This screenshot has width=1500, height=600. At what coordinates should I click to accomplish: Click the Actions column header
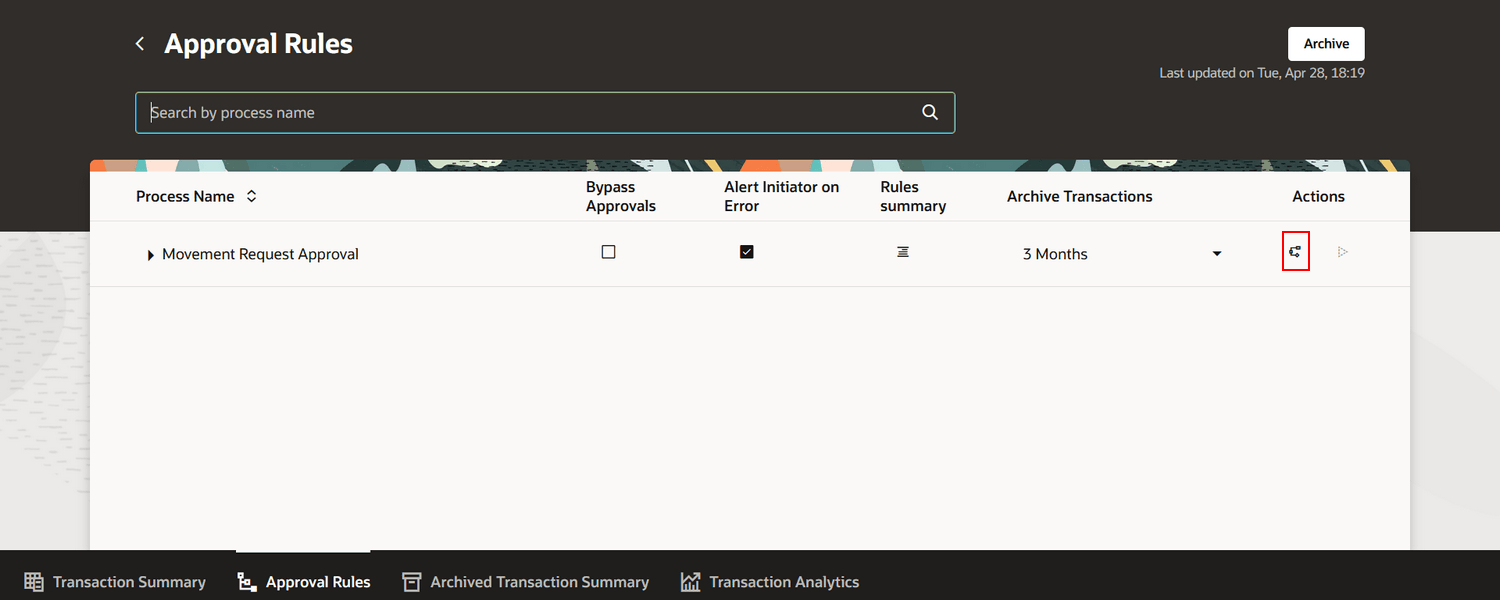coord(1318,197)
